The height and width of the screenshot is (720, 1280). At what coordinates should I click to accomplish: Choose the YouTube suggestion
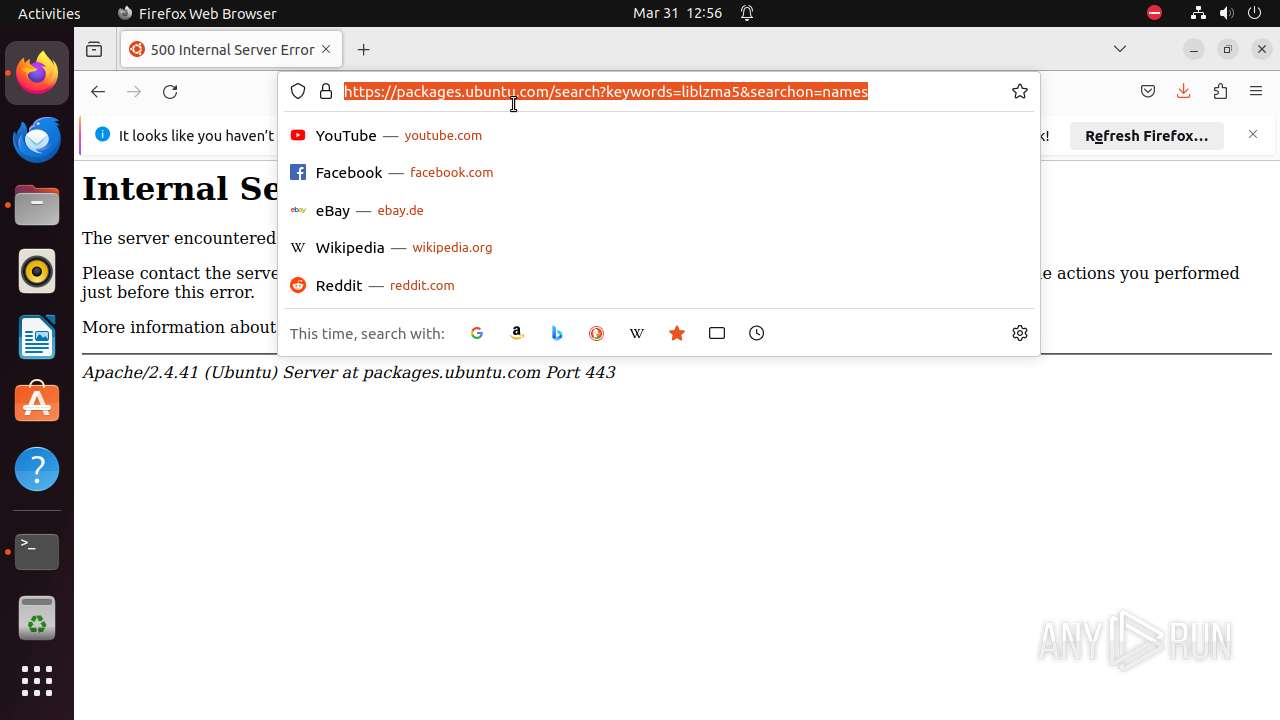[x=659, y=135]
